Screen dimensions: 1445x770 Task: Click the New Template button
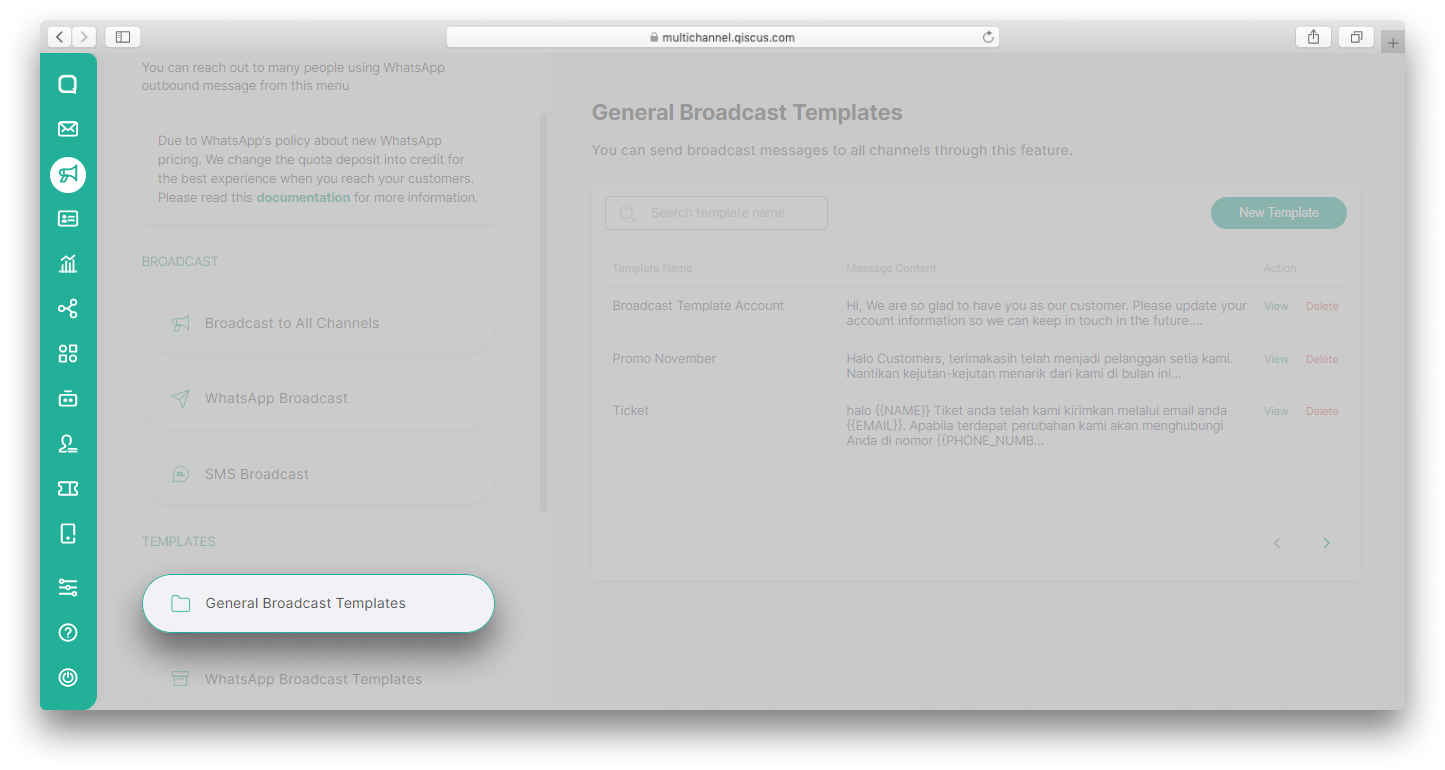point(1278,213)
